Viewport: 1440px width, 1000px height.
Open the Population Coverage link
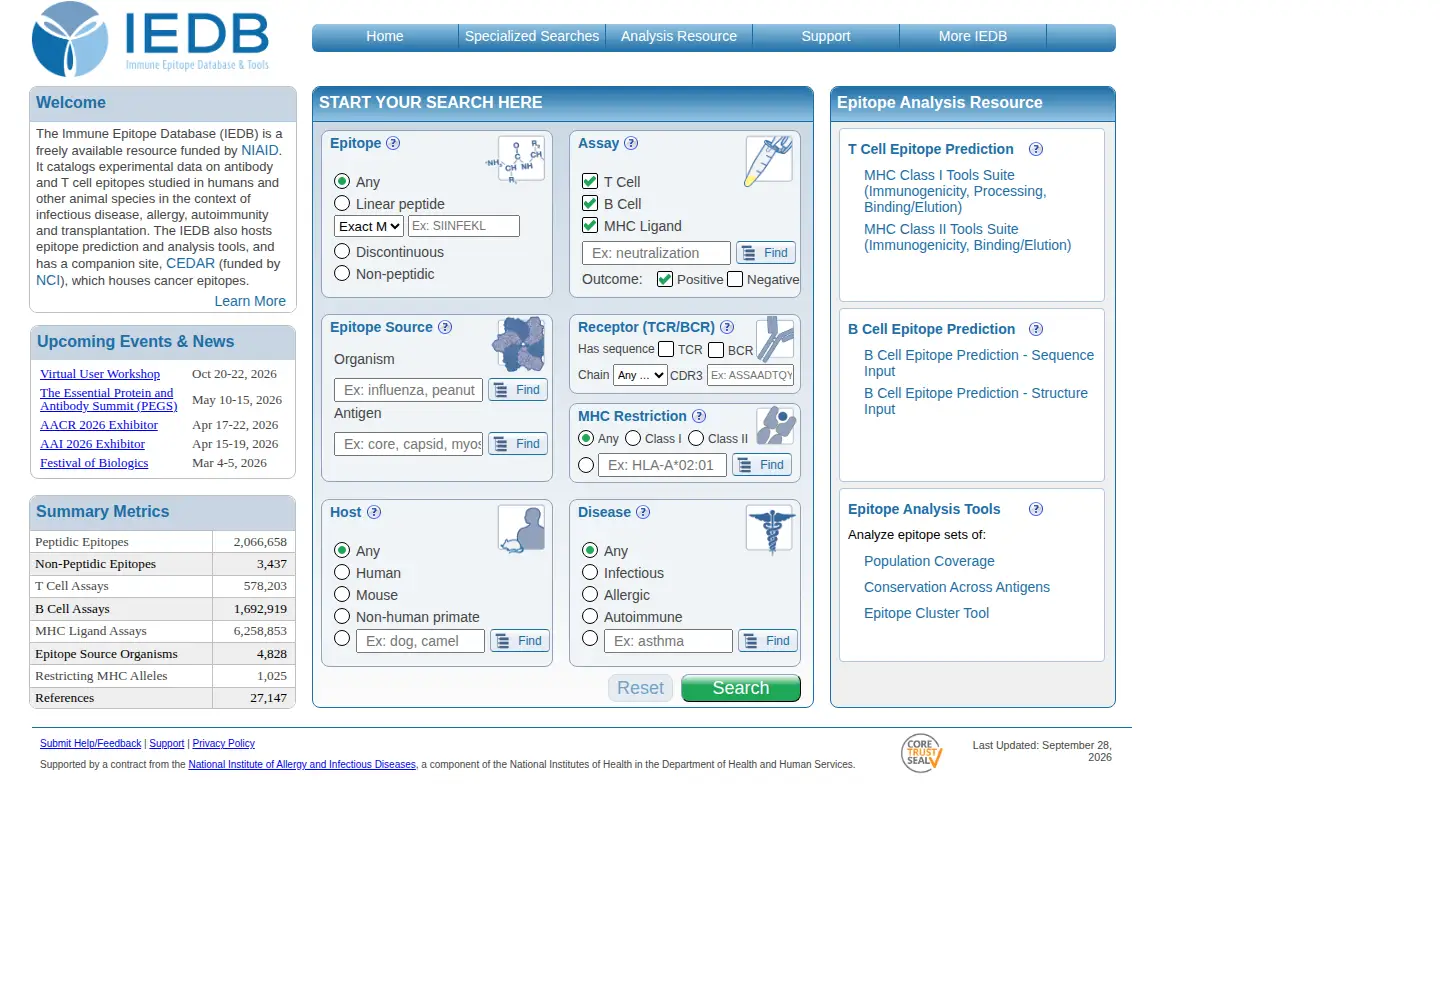929,561
